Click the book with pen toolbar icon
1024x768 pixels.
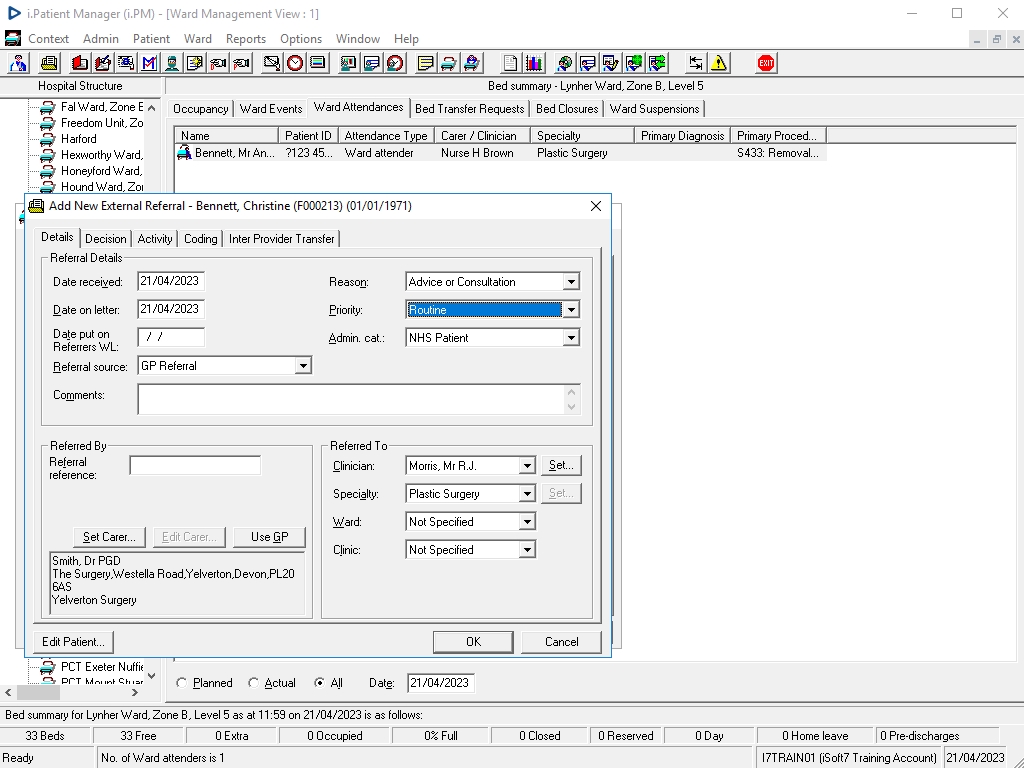[103, 63]
